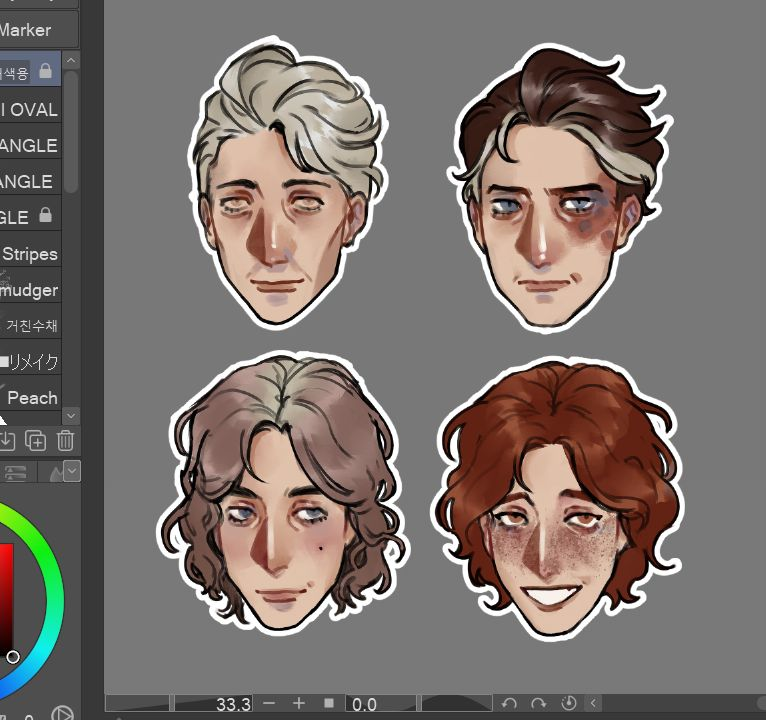Image resolution: width=766 pixels, height=720 pixels.
Task: Click the bruised dark-haired head sticker
Action: (560, 188)
